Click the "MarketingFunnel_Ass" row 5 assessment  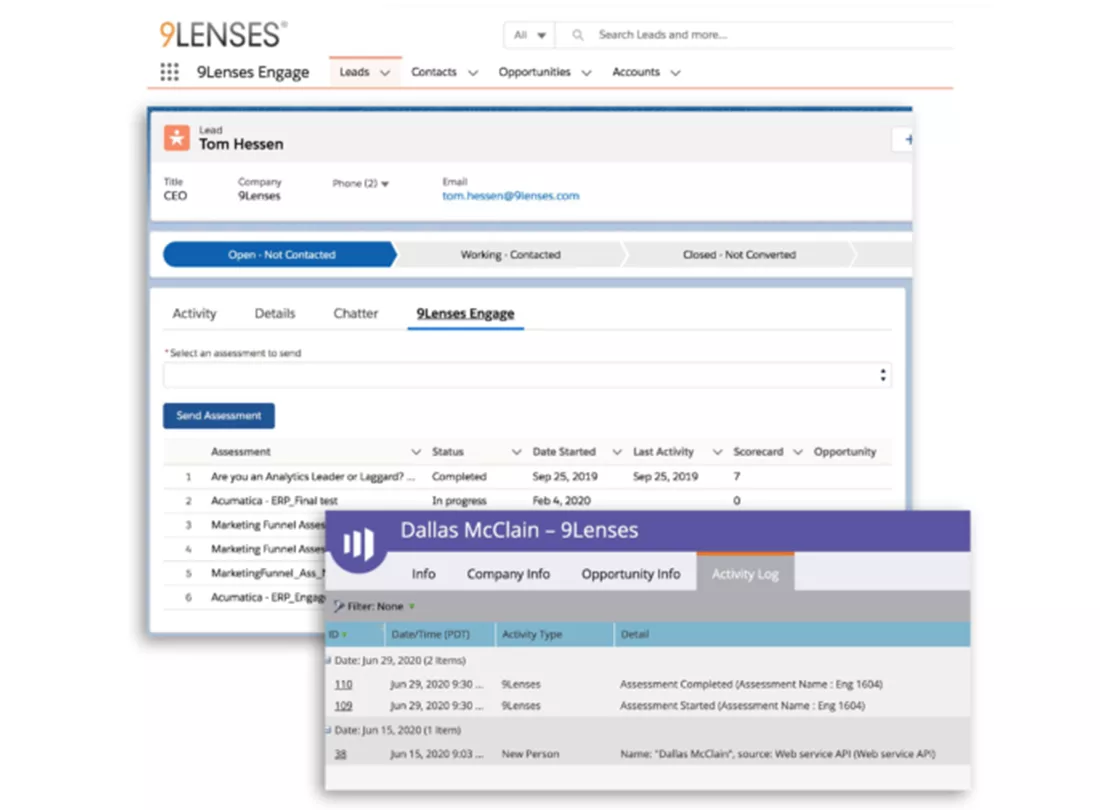point(268,573)
